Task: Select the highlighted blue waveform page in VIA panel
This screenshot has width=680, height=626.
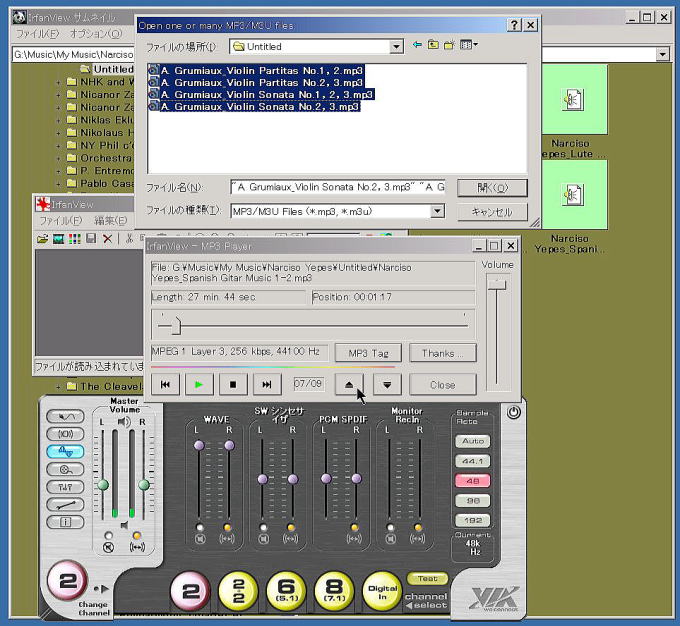Action: click(x=65, y=452)
